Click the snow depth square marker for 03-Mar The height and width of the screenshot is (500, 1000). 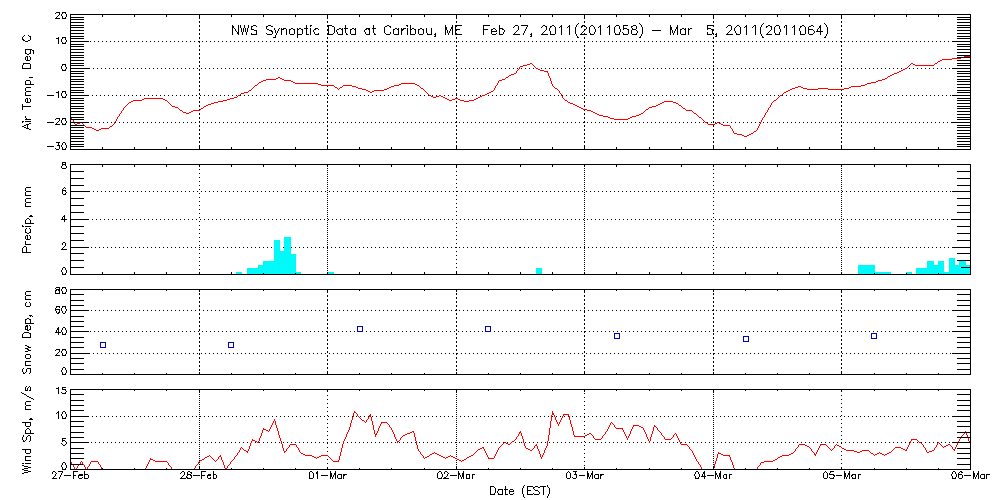coord(617,336)
